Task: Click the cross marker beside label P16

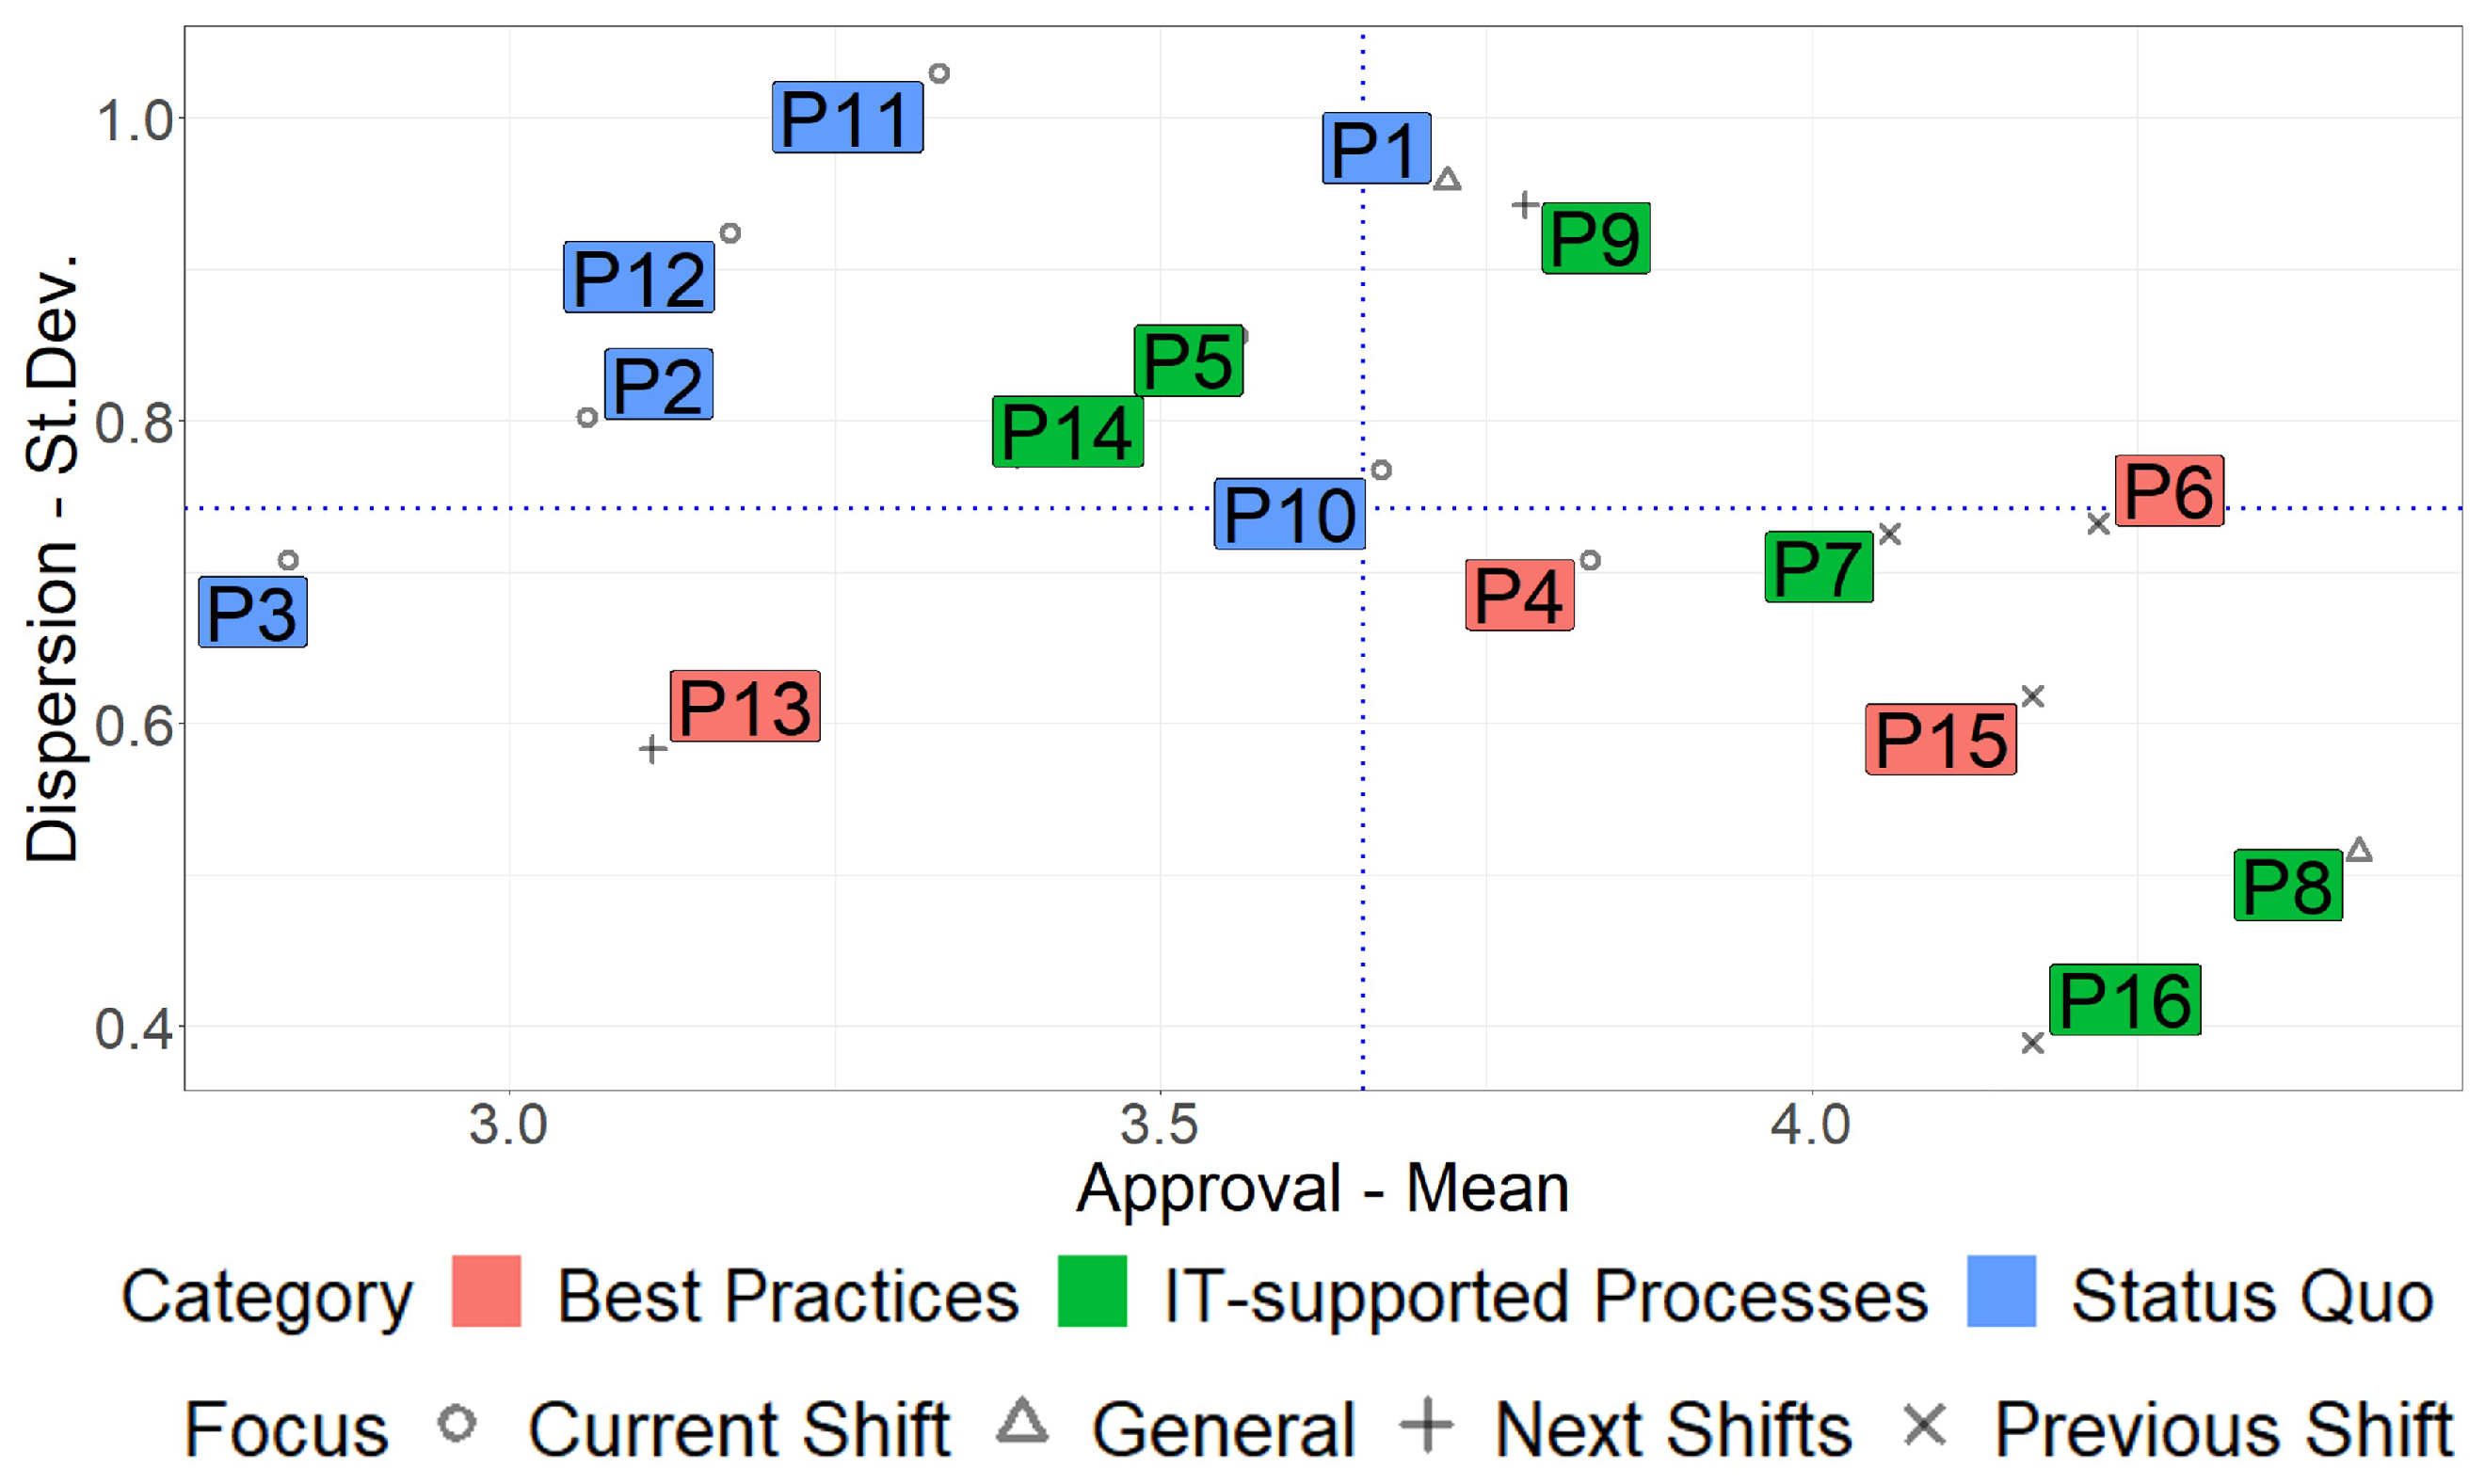Action: tap(2032, 1044)
